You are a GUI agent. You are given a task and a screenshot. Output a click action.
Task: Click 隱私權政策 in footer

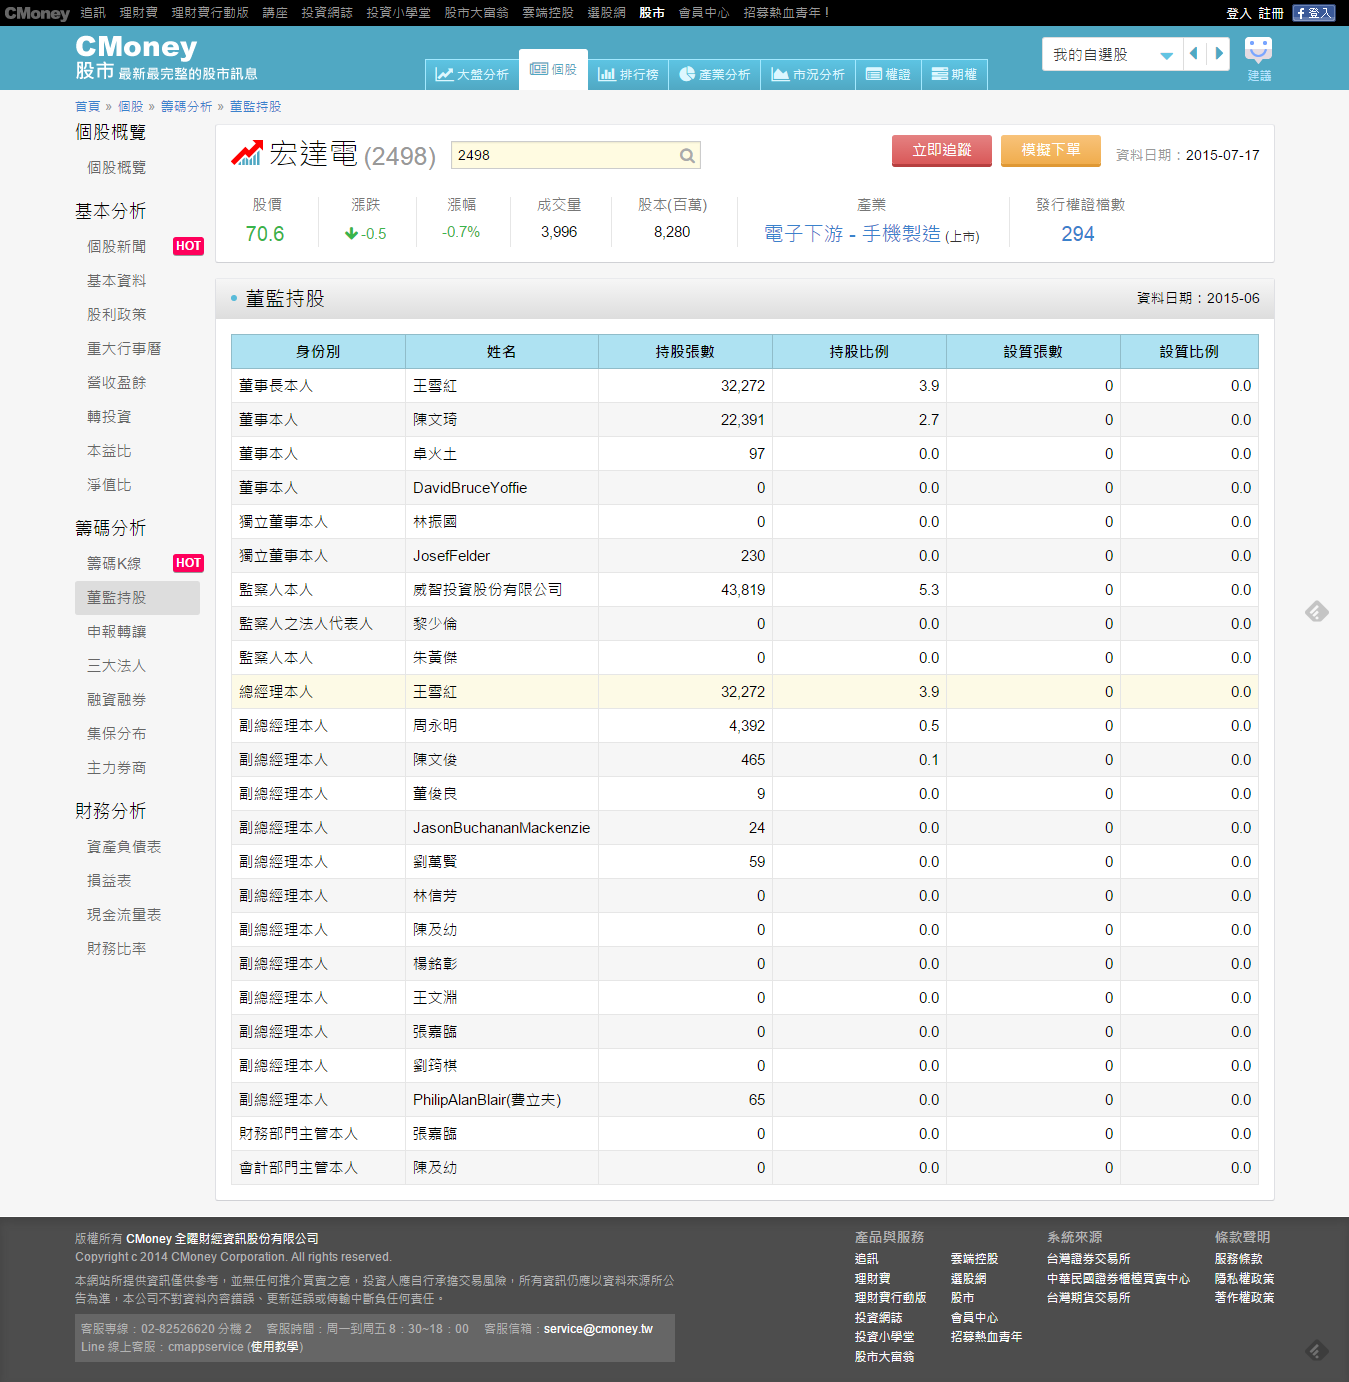tap(1244, 1278)
